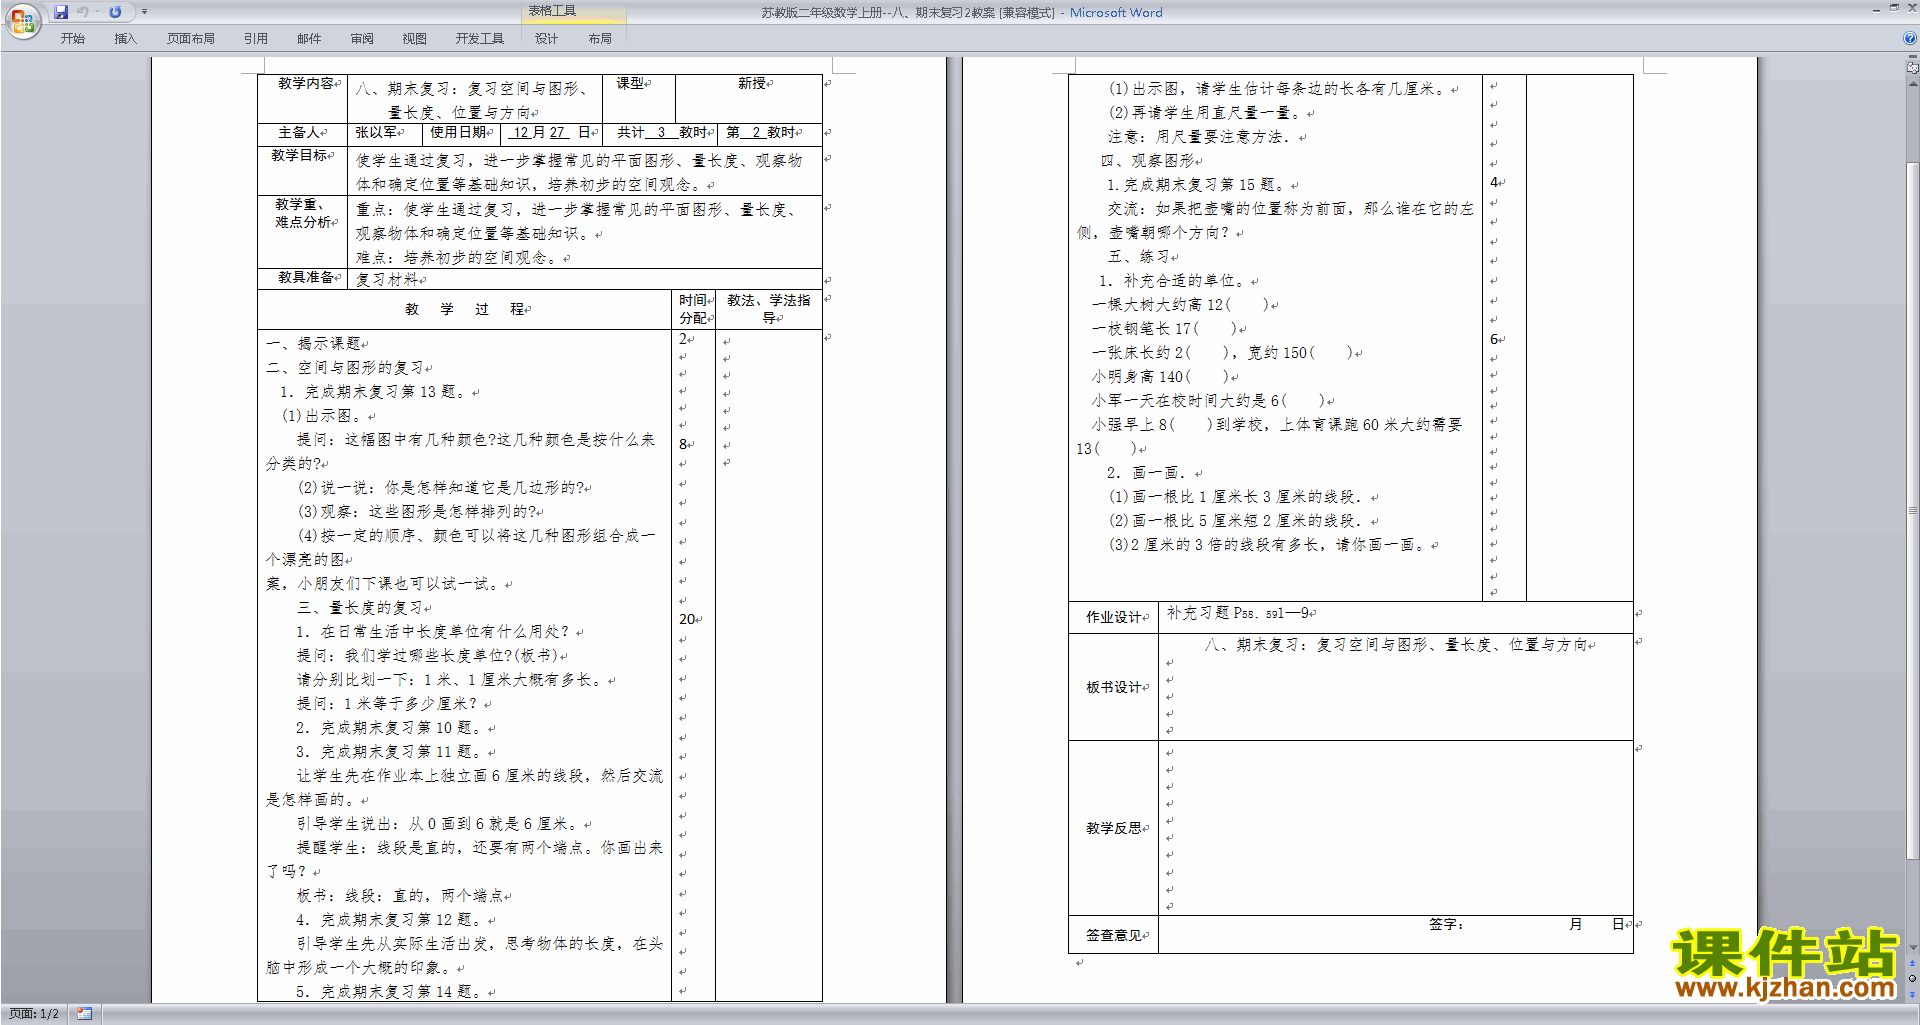Open the 开发工具 ribbon tab
Viewport: 1920px width, 1025px height.
pyautogui.click(x=480, y=38)
